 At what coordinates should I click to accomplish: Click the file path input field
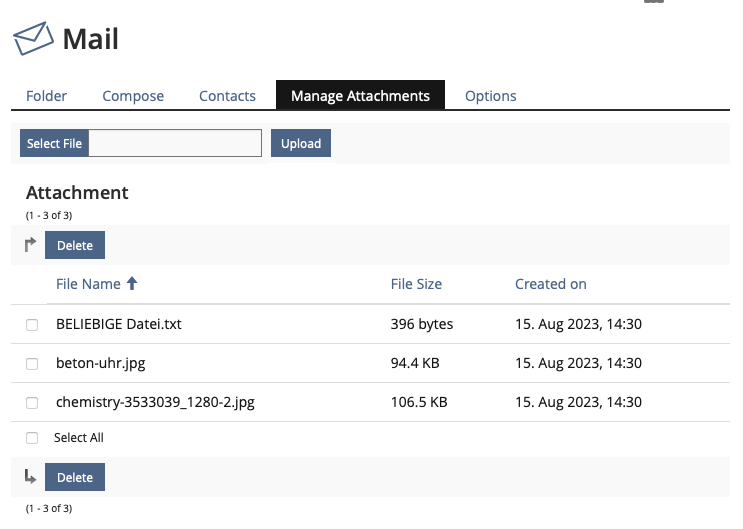point(175,143)
